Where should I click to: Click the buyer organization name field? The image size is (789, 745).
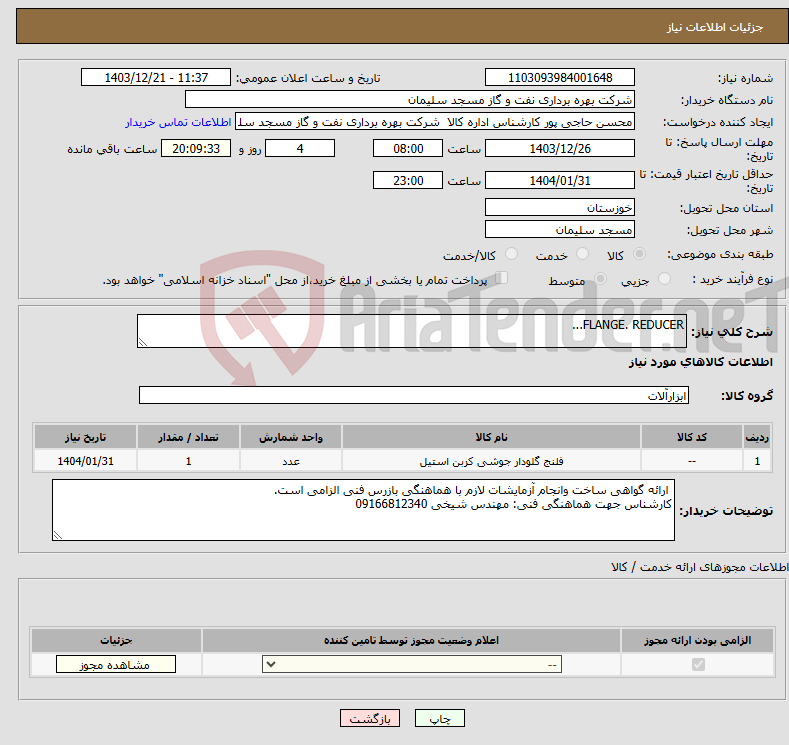(410, 100)
